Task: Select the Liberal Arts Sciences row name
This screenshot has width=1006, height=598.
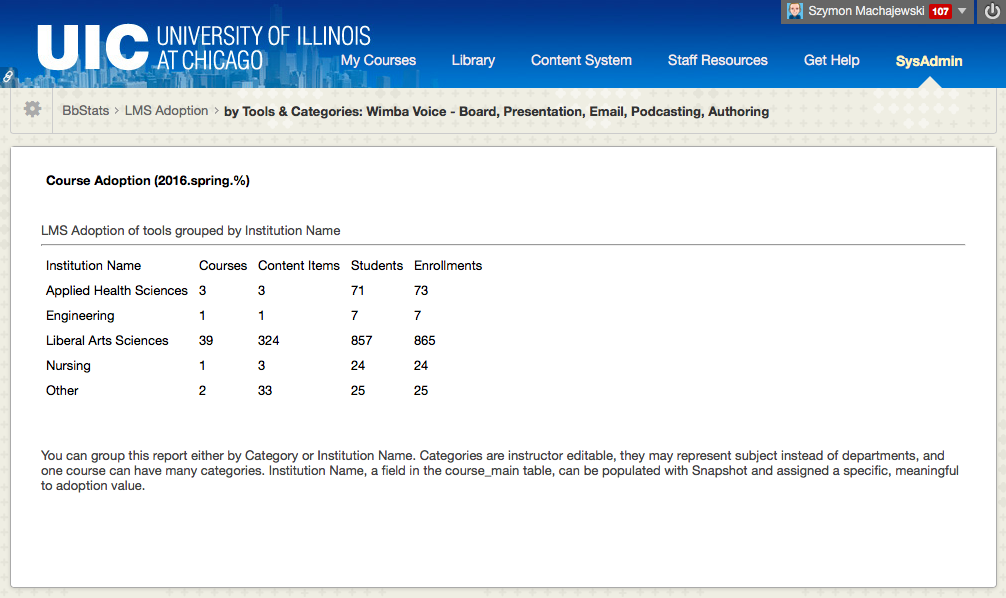Action: [107, 341]
